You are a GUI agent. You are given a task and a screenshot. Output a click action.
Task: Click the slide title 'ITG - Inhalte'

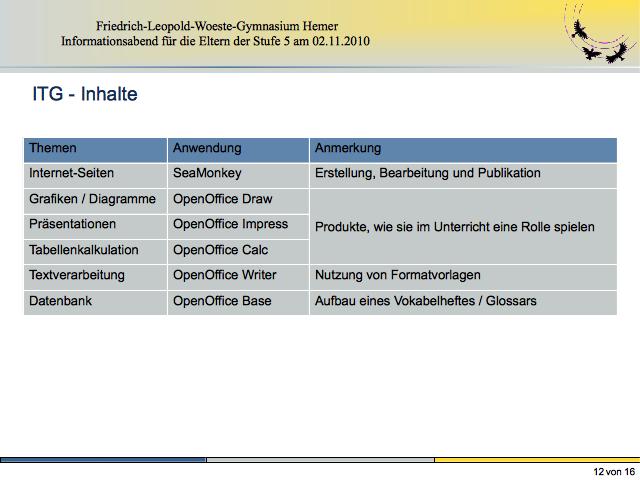[85, 95]
